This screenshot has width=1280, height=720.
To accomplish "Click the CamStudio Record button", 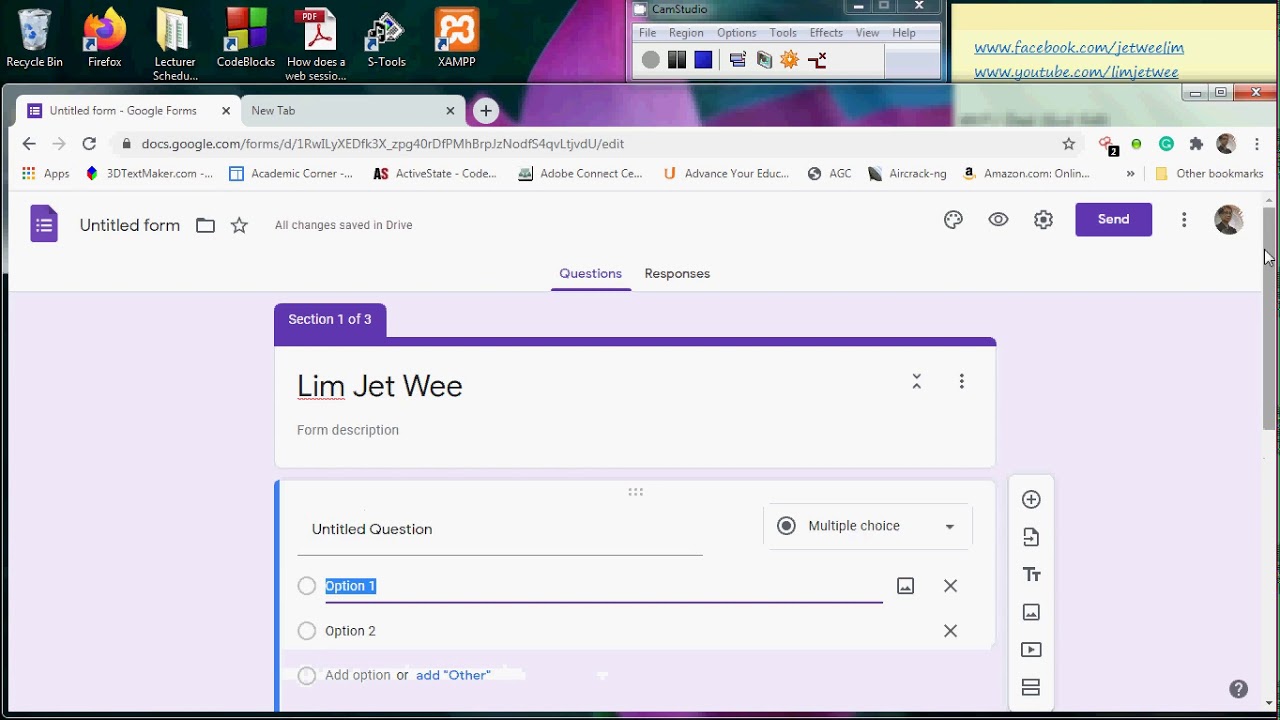I will [x=651, y=60].
